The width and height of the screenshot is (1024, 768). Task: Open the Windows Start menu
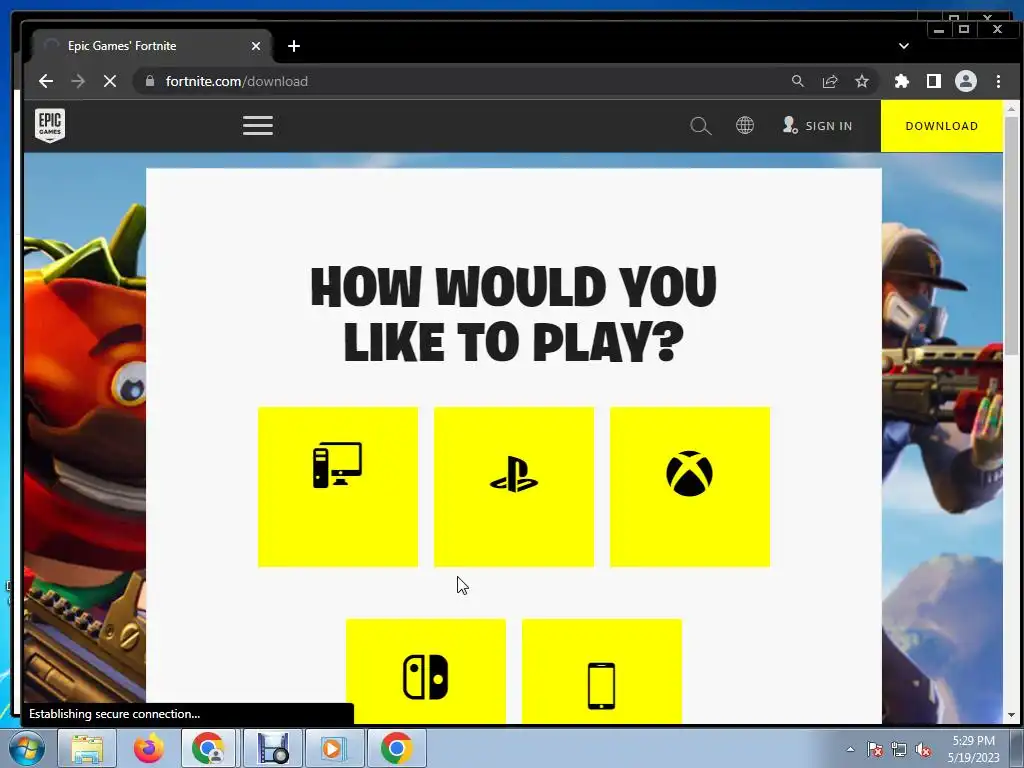pyautogui.click(x=27, y=748)
